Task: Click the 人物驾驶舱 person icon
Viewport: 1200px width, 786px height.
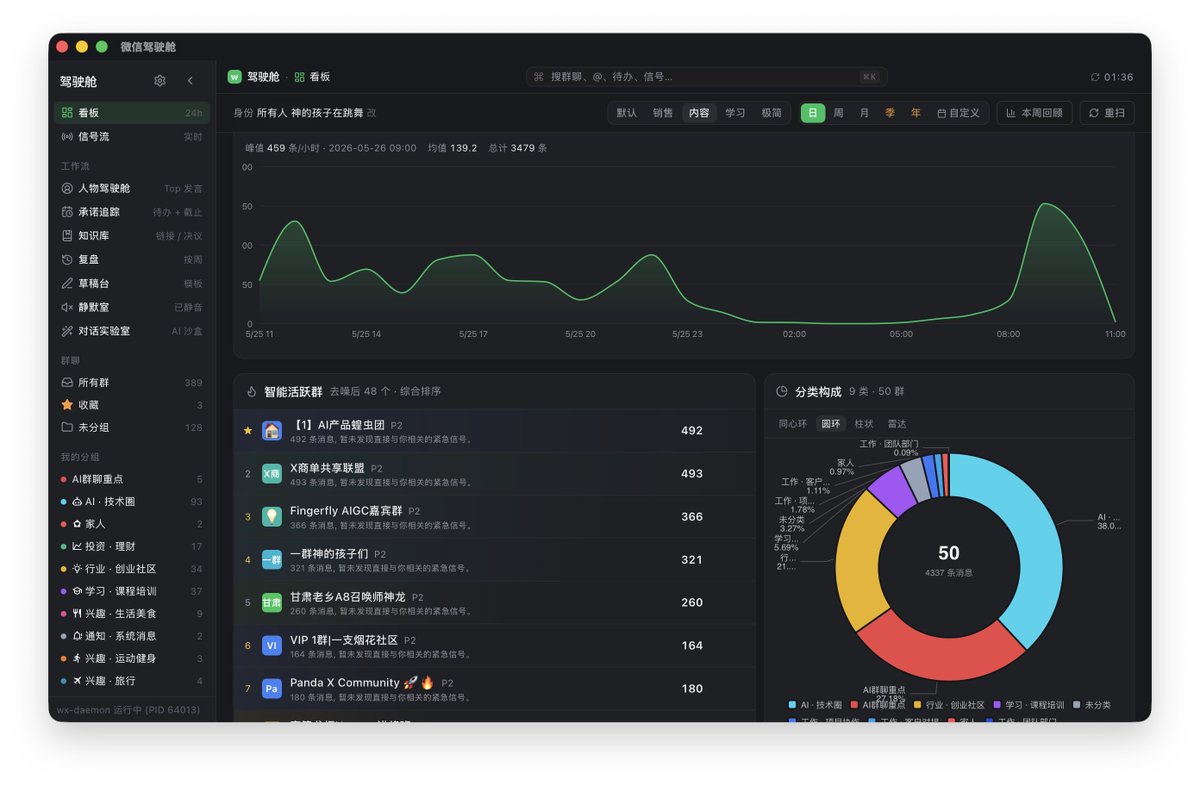Action: [x=67, y=188]
